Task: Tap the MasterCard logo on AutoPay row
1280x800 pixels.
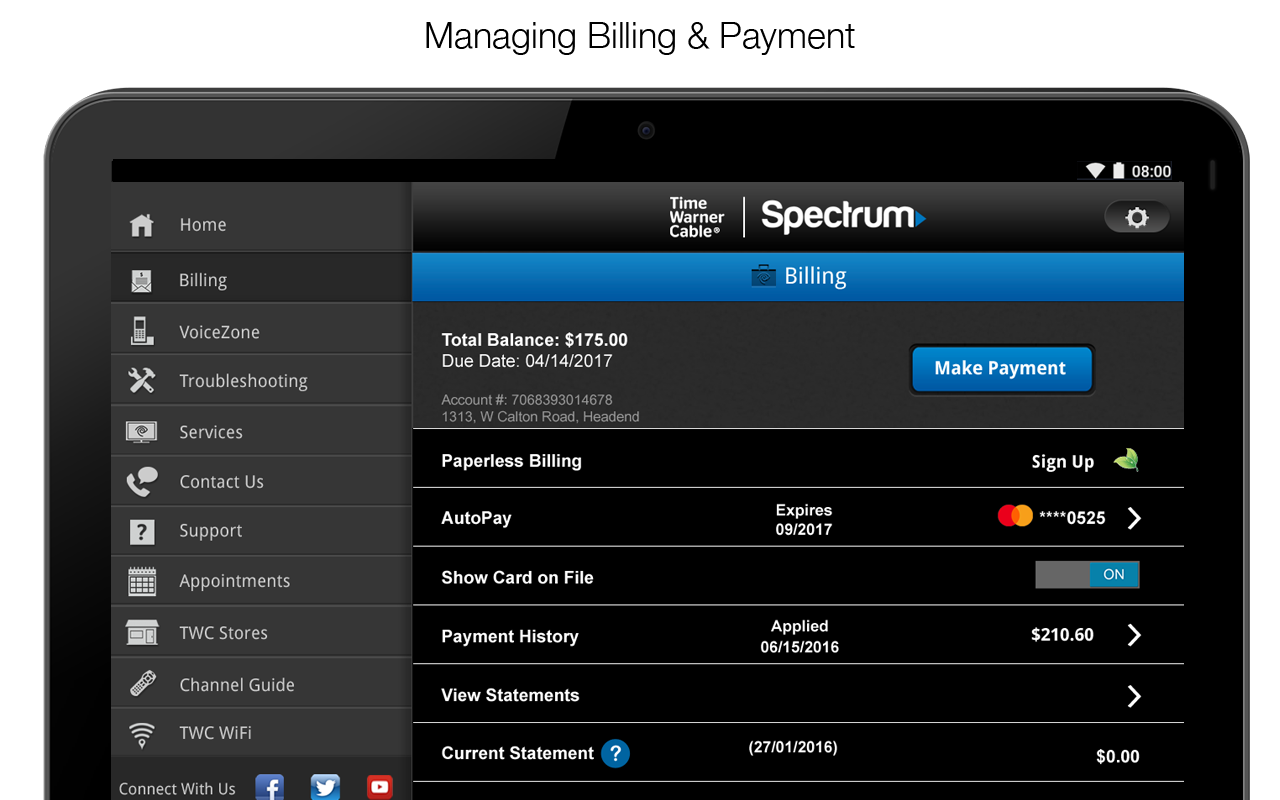Action: (1015, 516)
